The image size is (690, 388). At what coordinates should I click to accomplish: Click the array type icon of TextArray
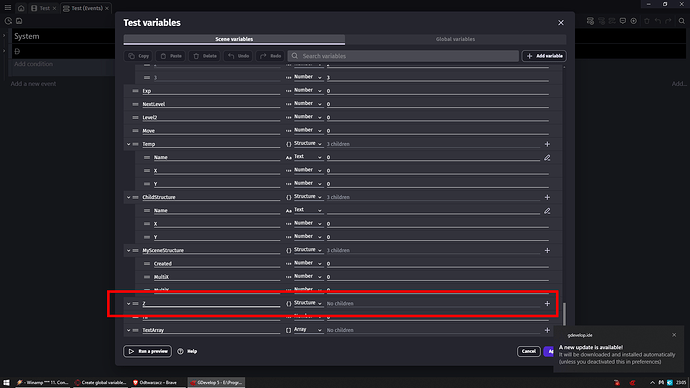point(289,330)
